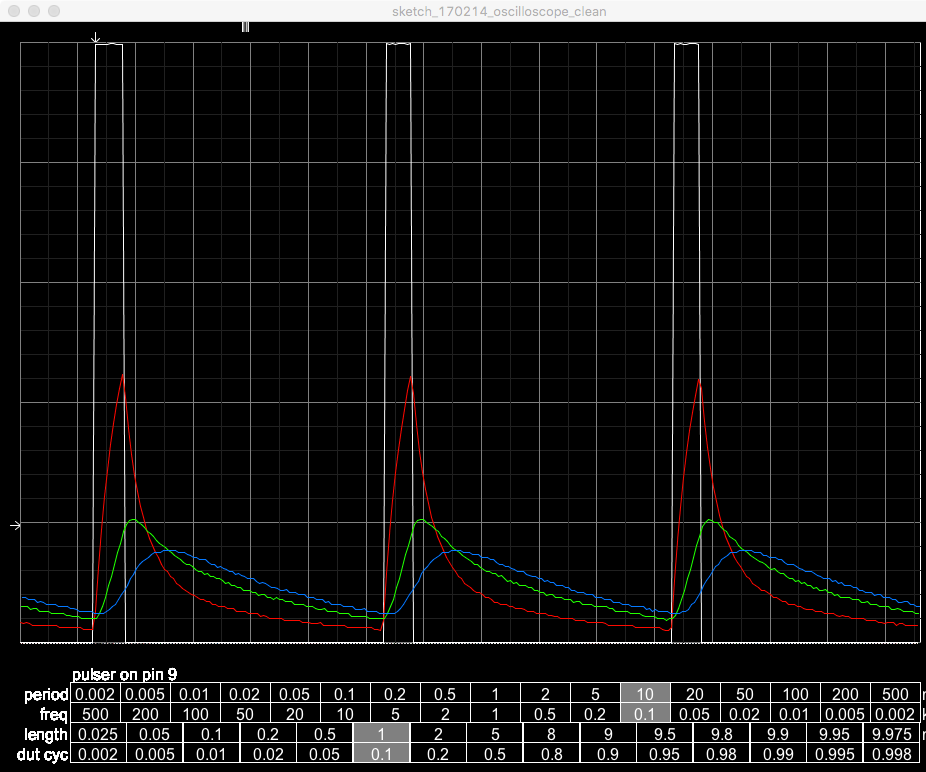Select period 200
Screen dimensions: 926x772
click(845, 693)
